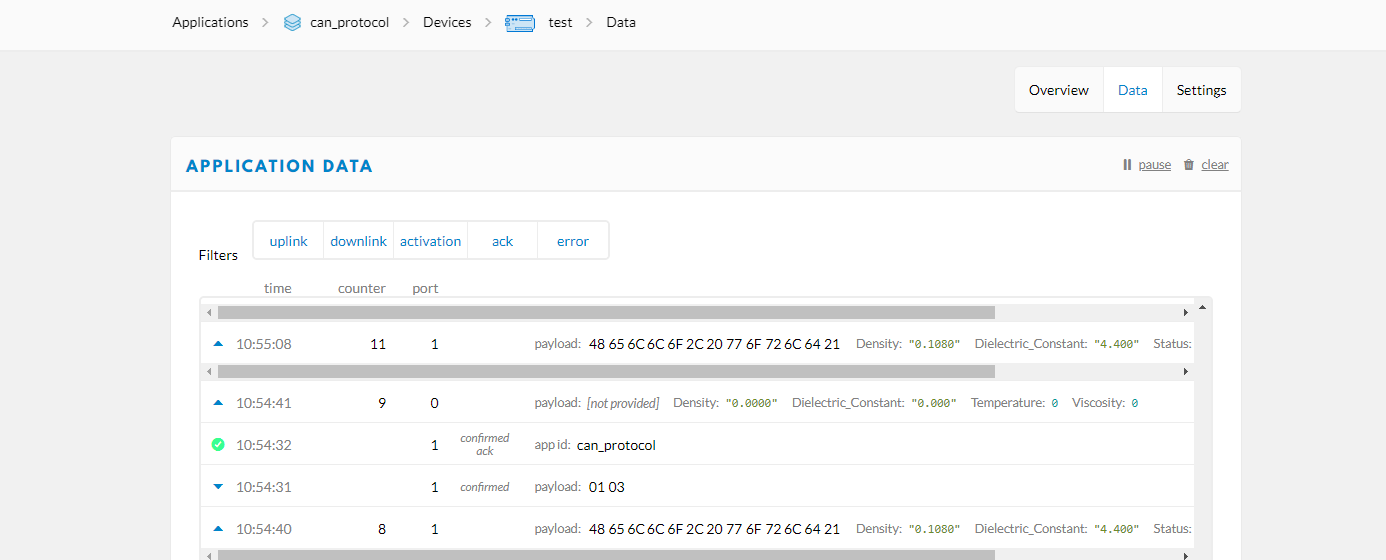Click the test device icon in breadcrumb

[x=520, y=22]
